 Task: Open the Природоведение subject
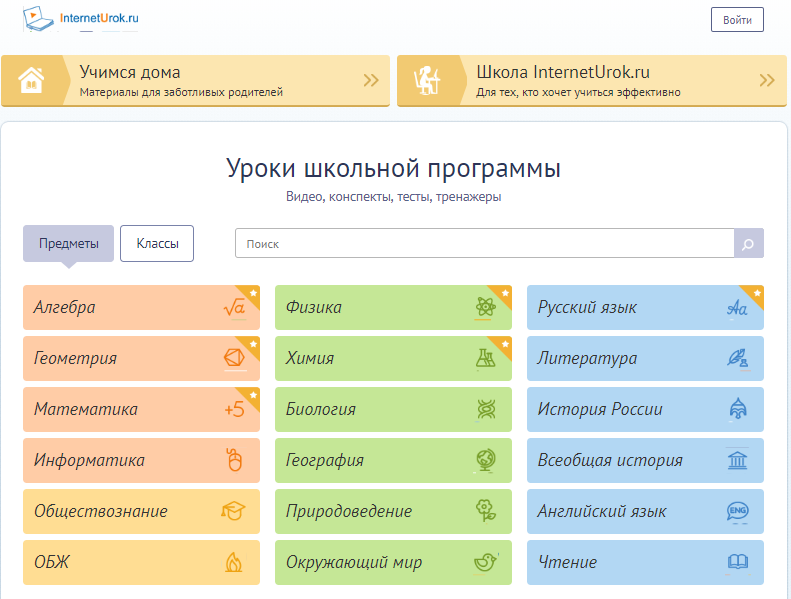click(393, 511)
